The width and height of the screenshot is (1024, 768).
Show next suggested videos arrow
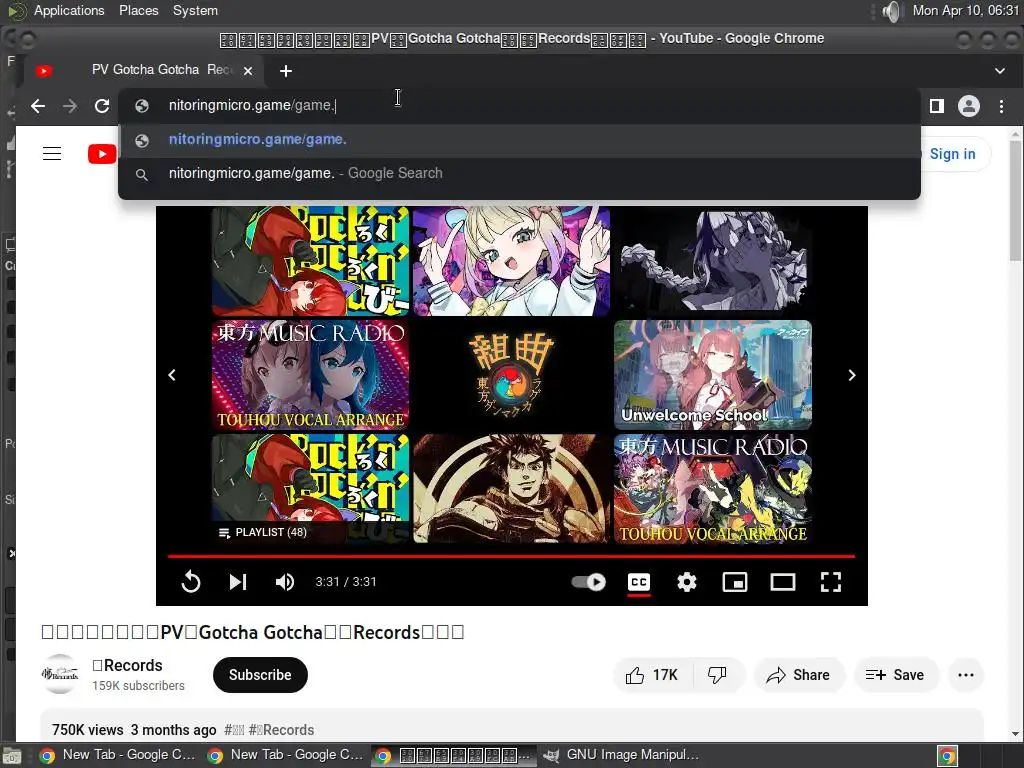point(852,375)
